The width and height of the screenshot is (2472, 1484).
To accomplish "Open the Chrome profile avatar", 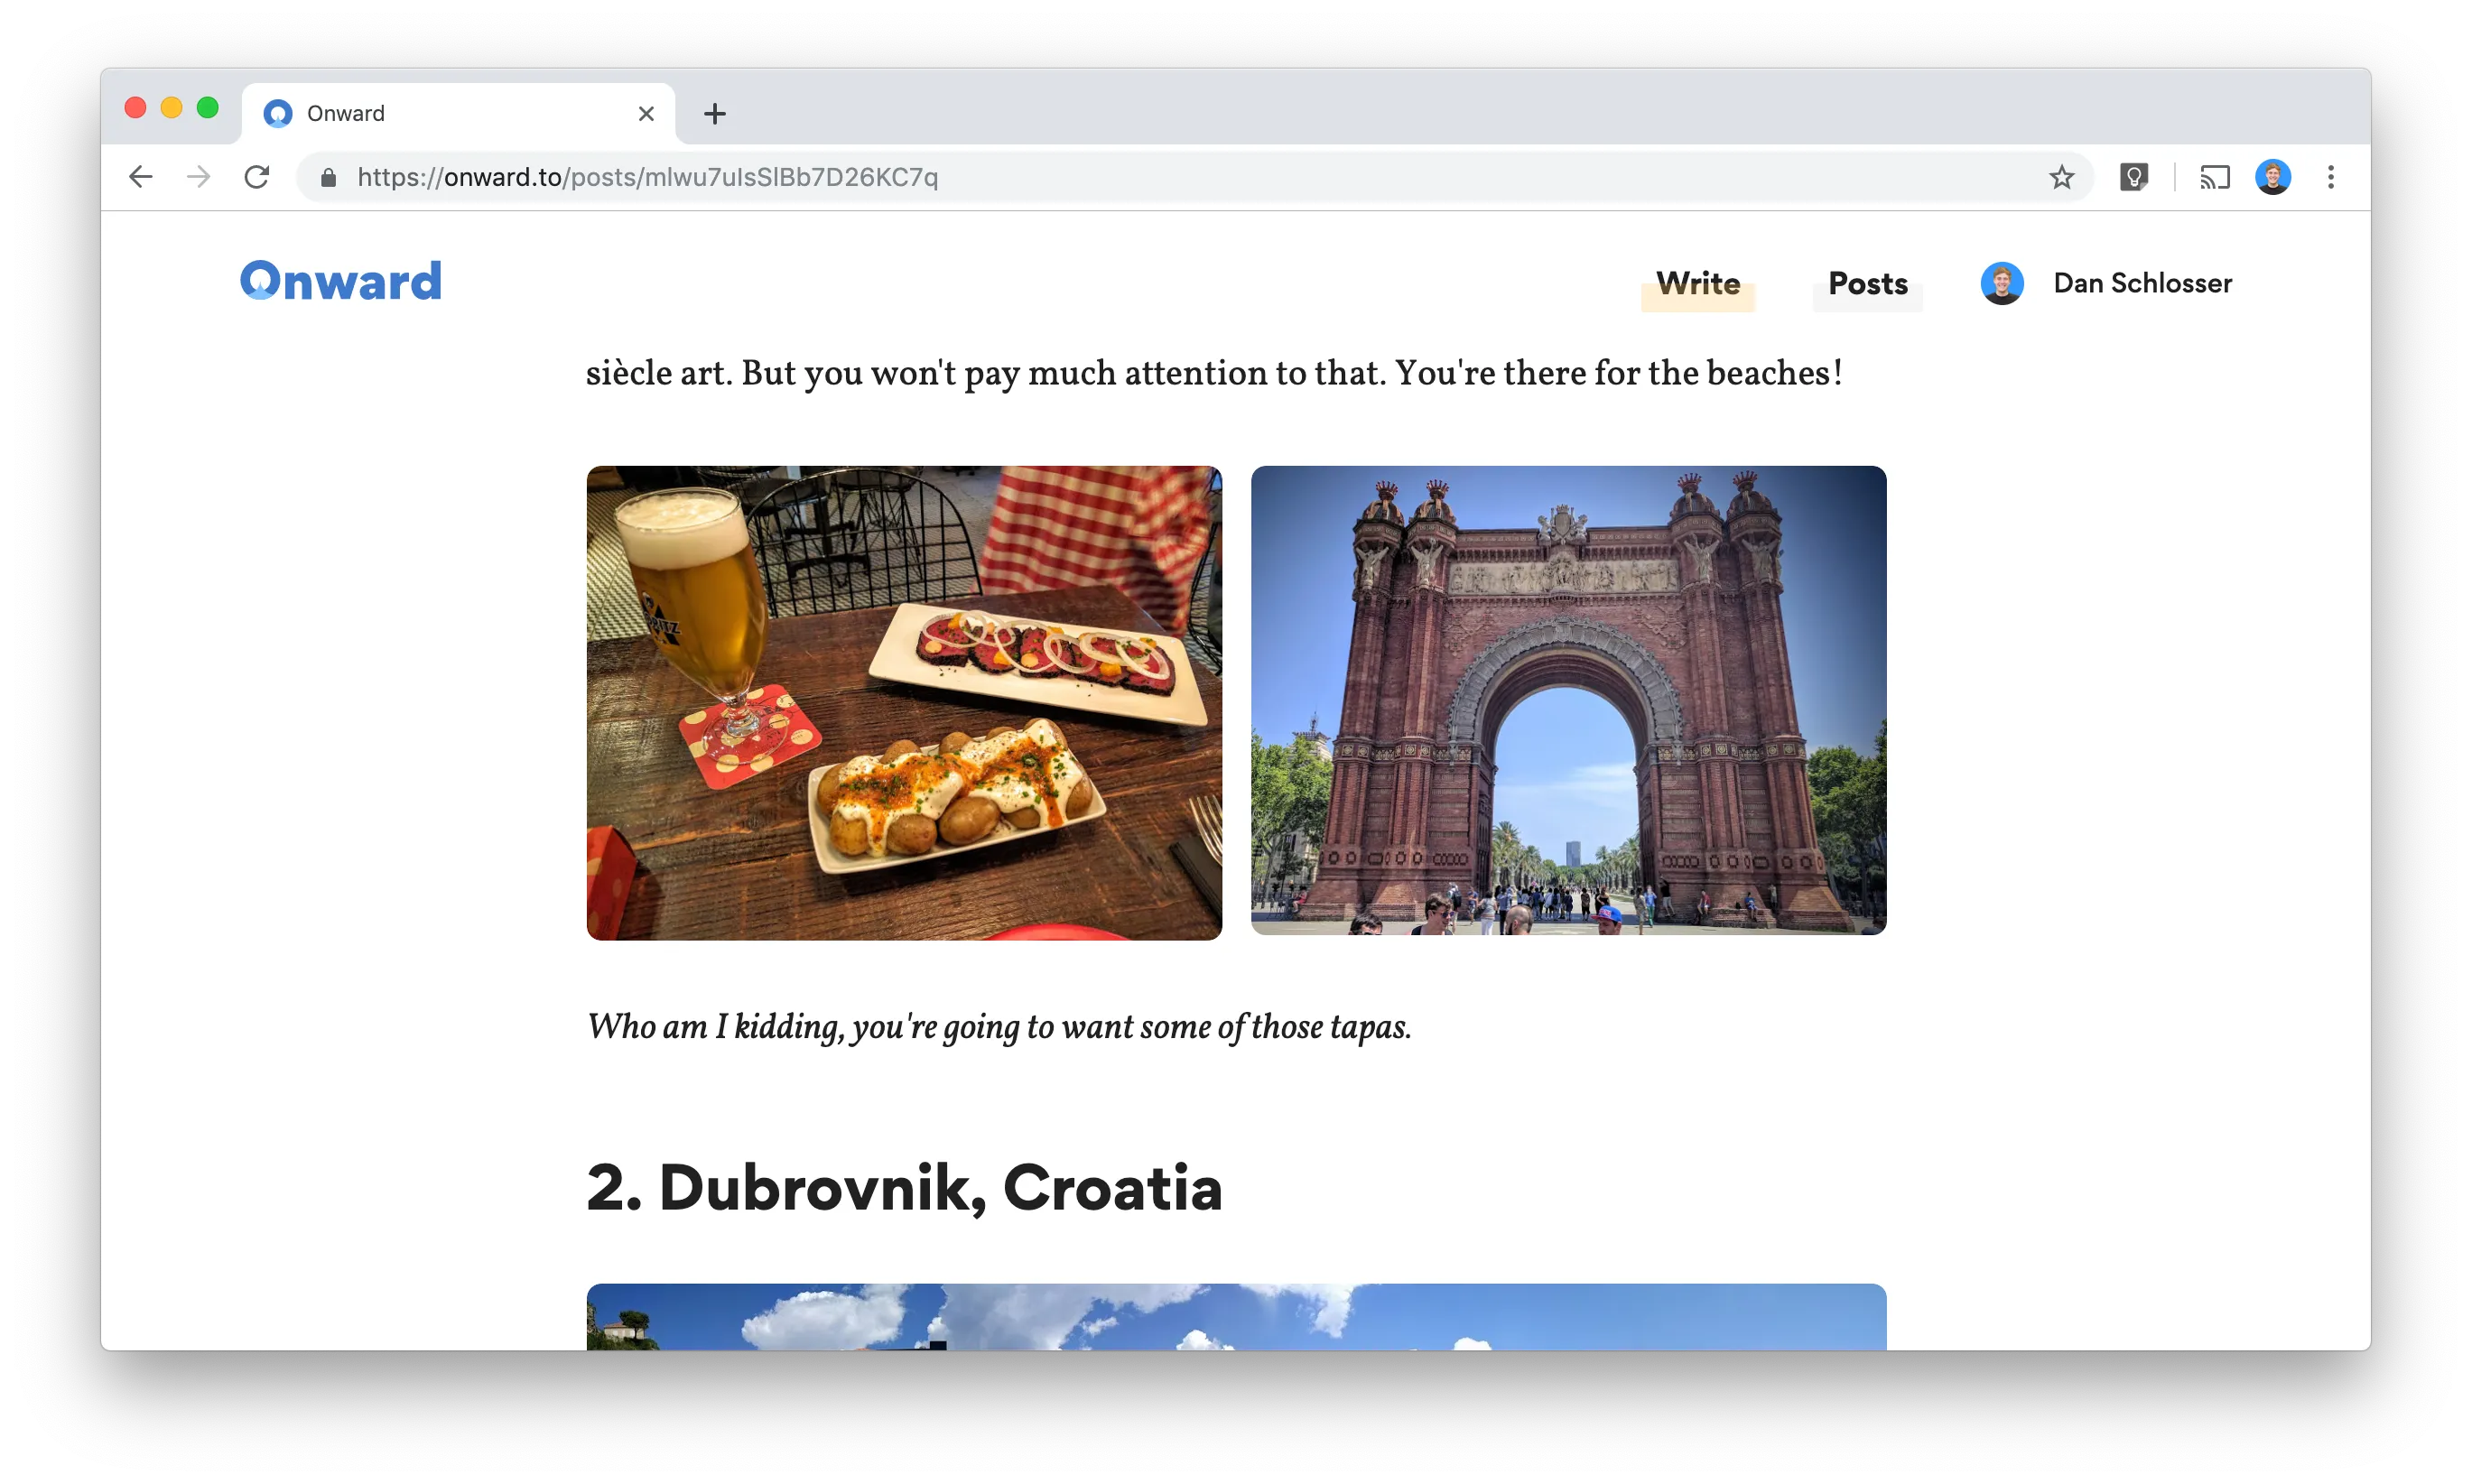I will click(x=2272, y=177).
